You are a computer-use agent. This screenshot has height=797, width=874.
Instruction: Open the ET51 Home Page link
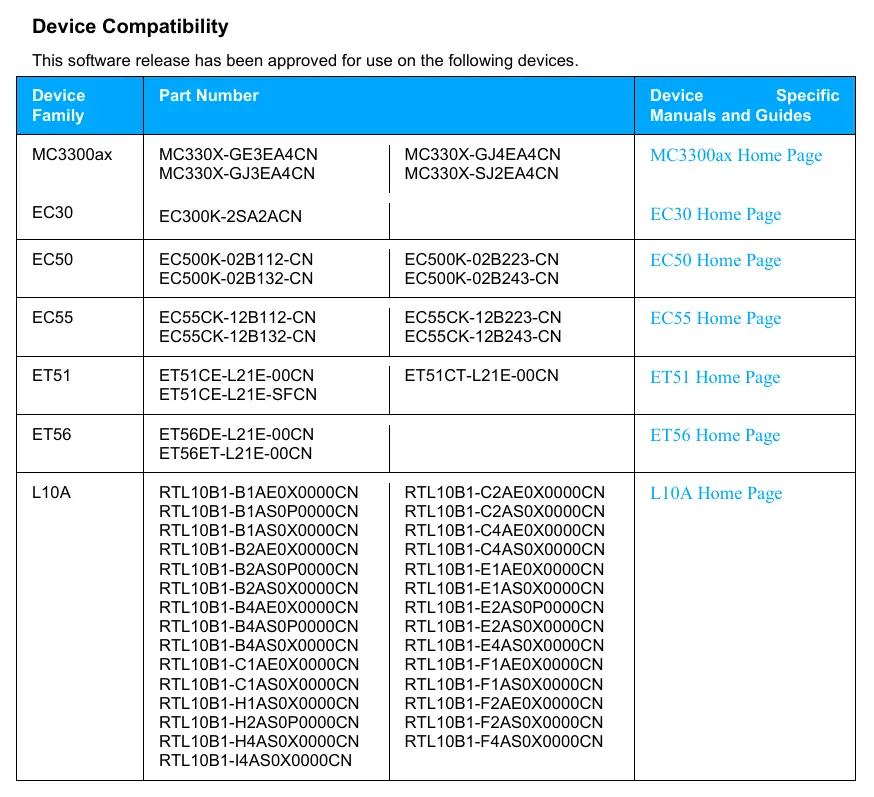click(x=715, y=377)
